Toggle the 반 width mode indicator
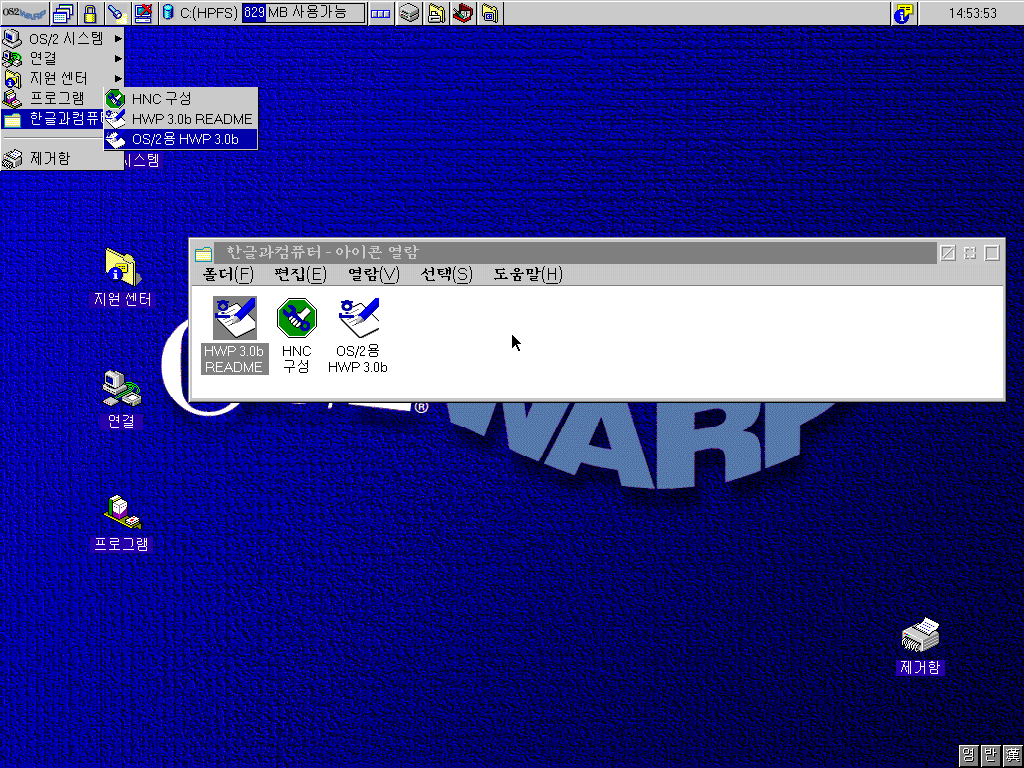The width and height of the screenshot is (1024, 768). [990, 756]
